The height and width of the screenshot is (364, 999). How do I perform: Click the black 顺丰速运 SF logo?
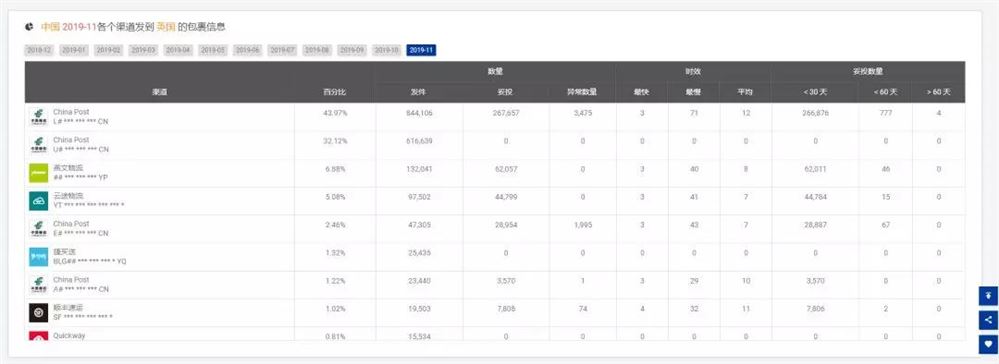click(x=38, y=313)
